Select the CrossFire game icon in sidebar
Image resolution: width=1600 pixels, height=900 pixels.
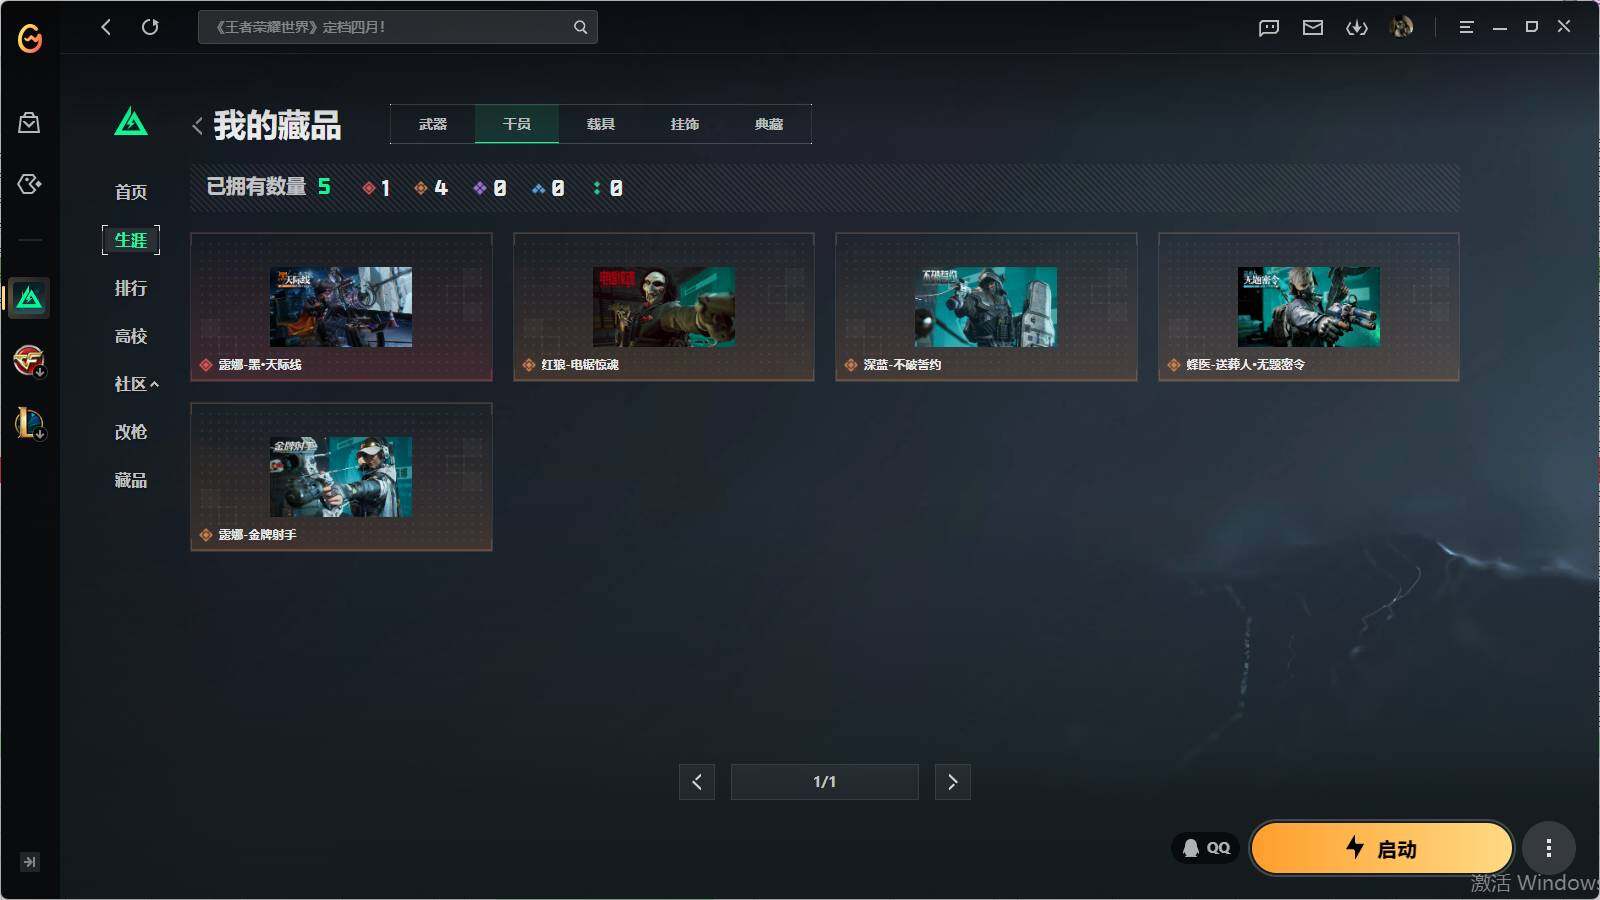pyautogui.click(x=29, y=360)
